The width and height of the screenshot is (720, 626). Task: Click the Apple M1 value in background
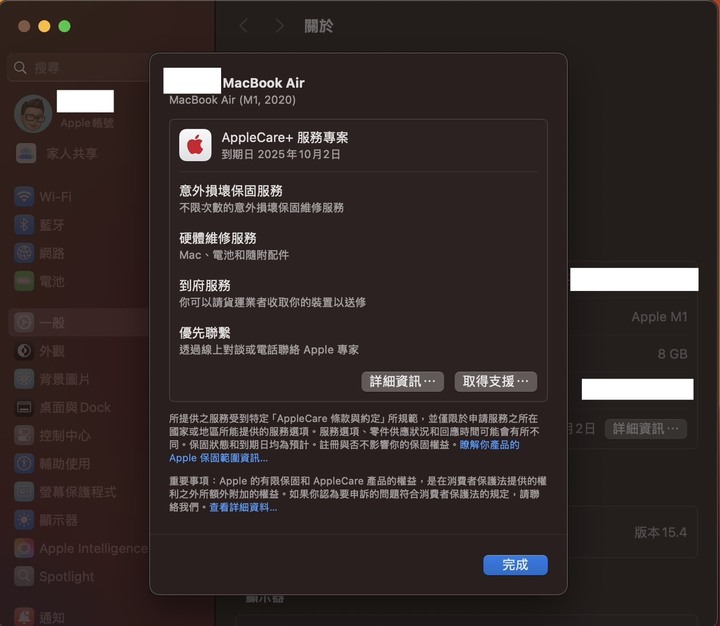click(659, 317)
